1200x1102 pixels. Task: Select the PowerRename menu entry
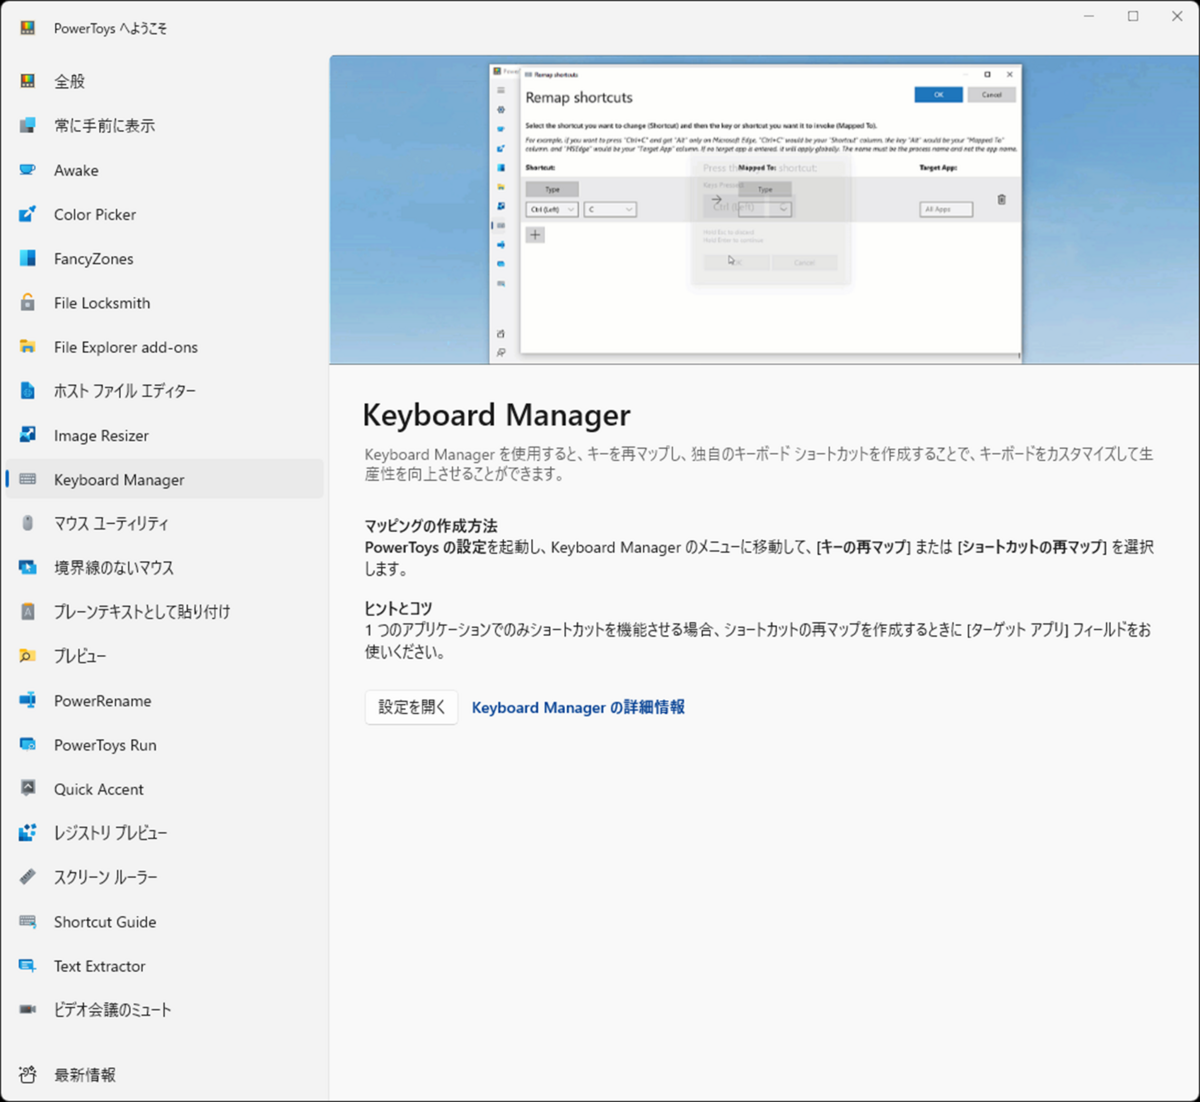click(x=165, y=700)
